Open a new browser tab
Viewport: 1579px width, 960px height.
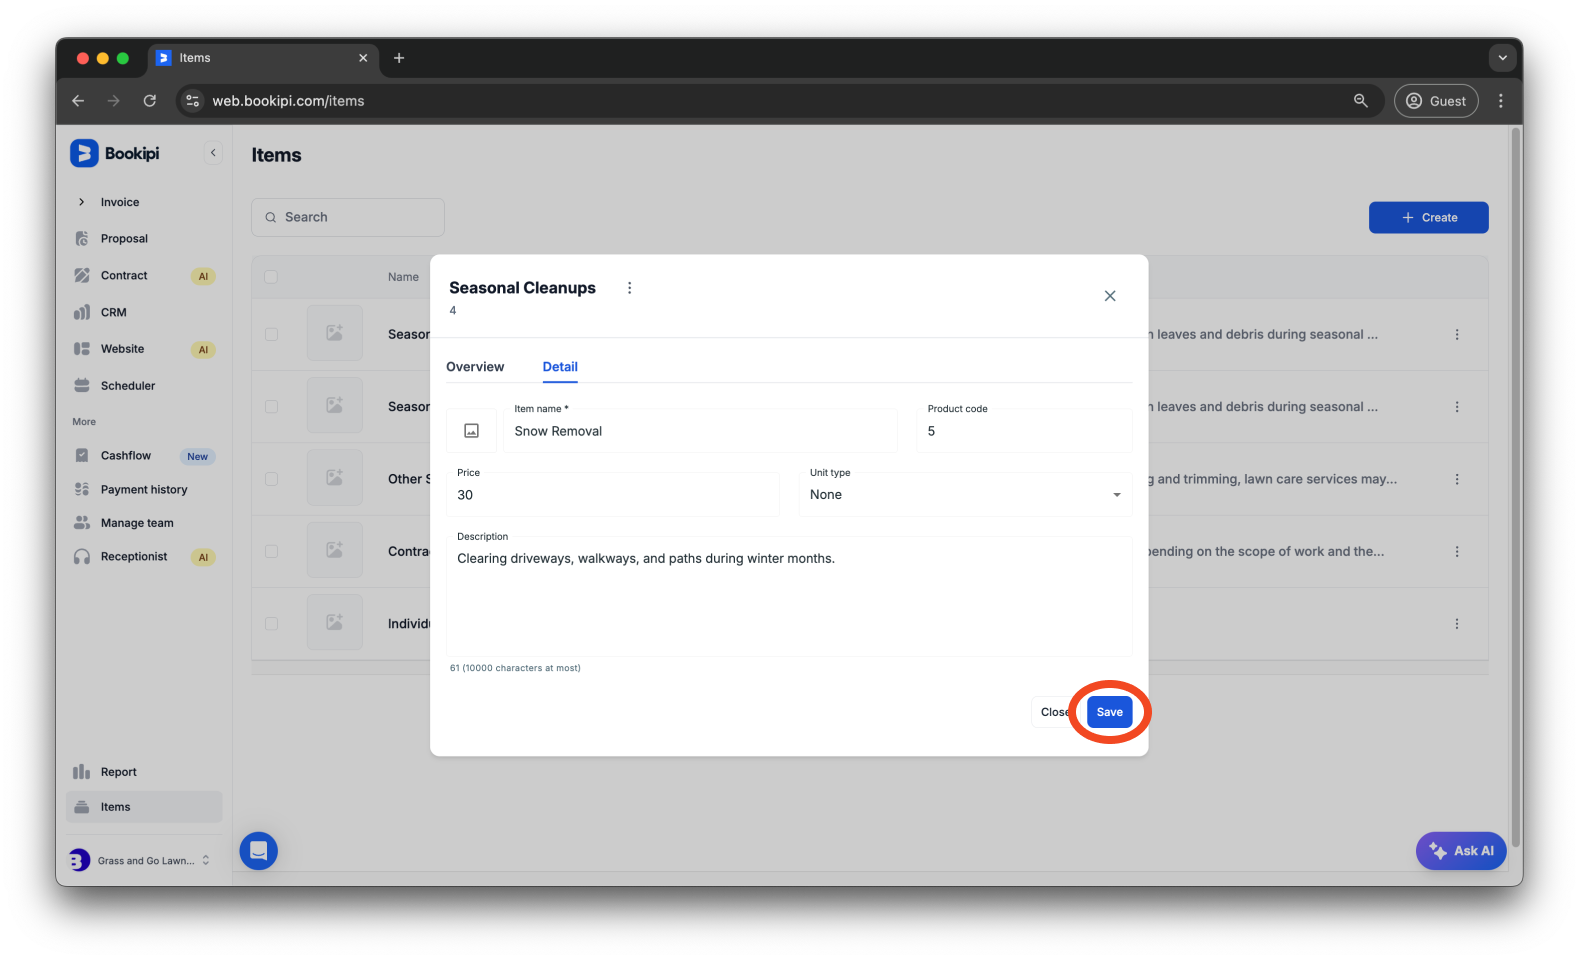(x=399, y=58)
